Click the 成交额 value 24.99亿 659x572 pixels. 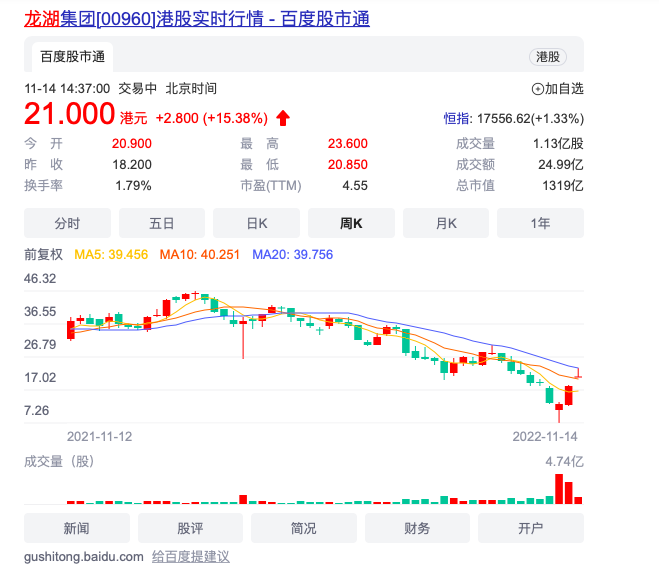tap(561, 164)
